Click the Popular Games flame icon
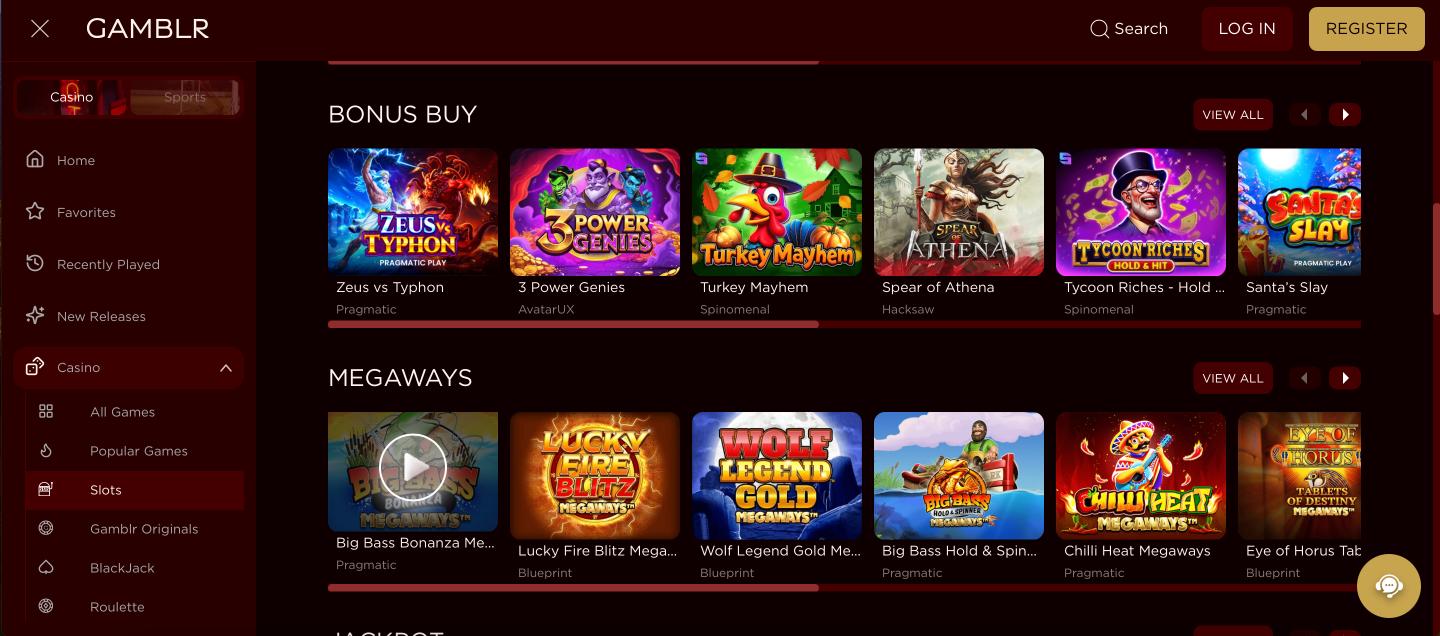 (46, 451)
